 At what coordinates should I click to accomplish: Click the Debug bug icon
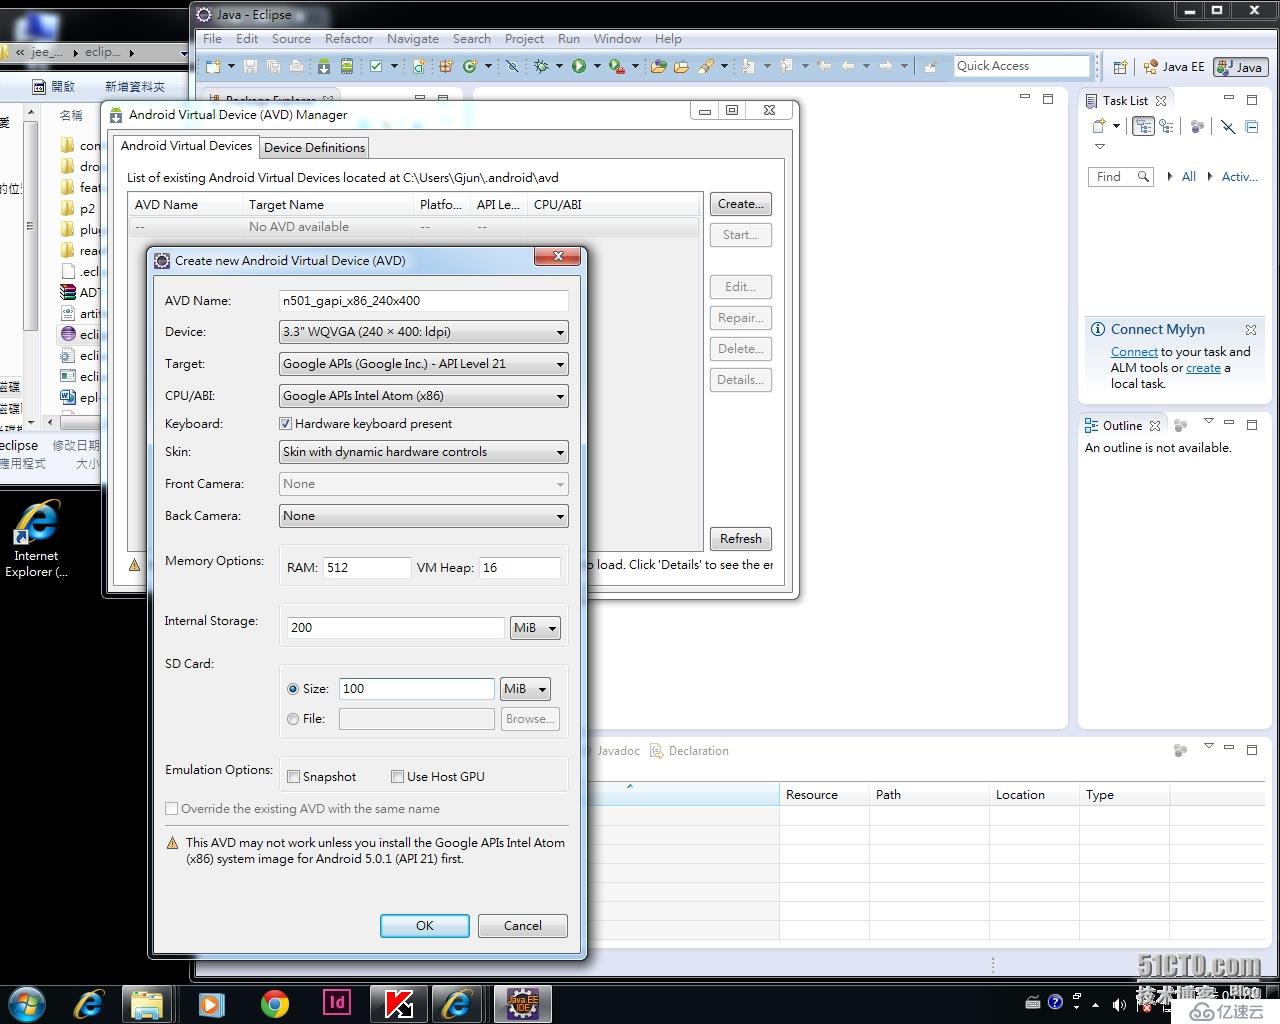pyautogui.click(x=541, y=66)
